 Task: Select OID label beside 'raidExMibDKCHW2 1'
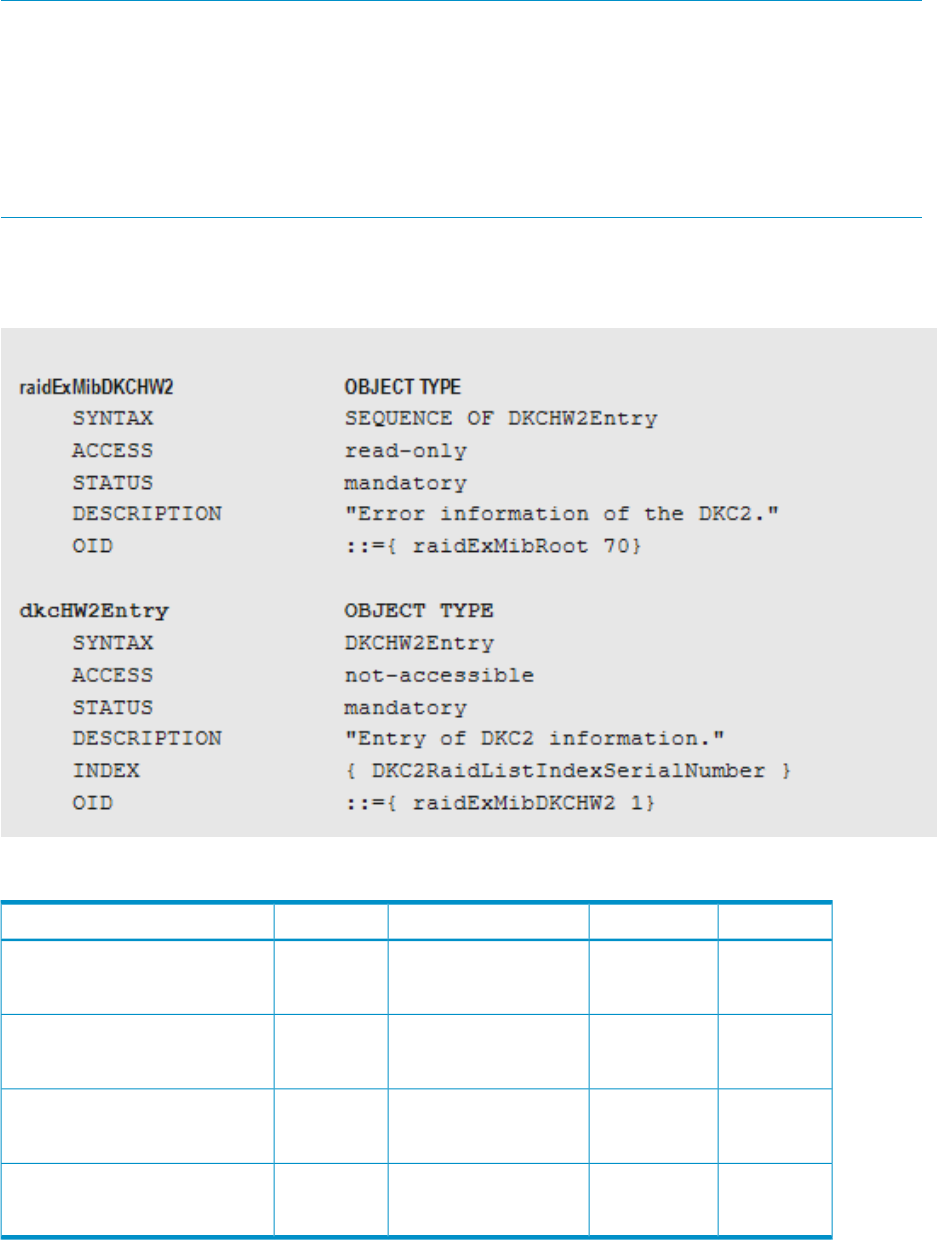pos(92,803)
